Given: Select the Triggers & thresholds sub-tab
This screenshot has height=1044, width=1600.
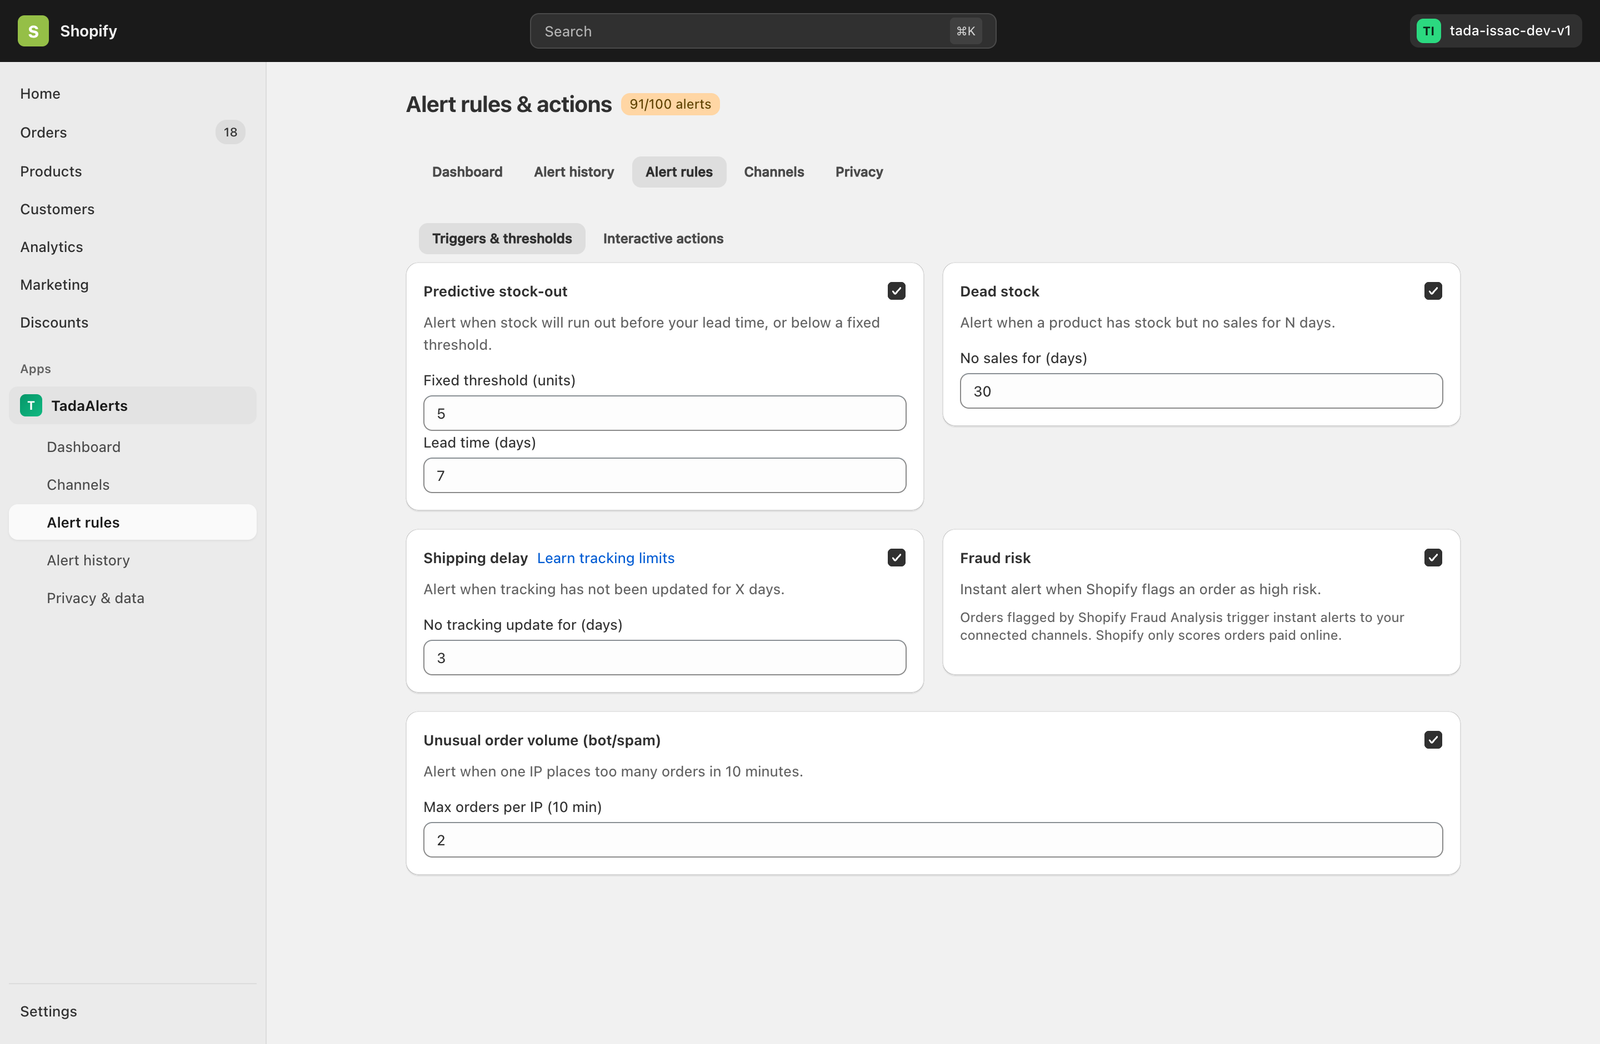Looking at the screenshot, I should coord(502,238).
